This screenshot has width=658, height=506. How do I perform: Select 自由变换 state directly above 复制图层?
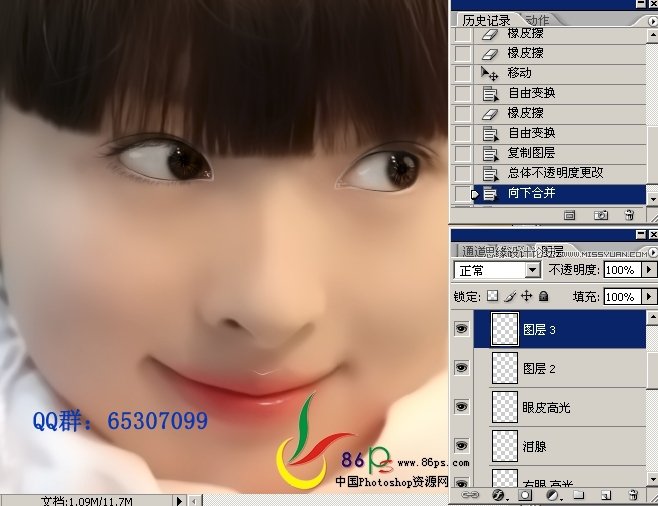point(560,133)
